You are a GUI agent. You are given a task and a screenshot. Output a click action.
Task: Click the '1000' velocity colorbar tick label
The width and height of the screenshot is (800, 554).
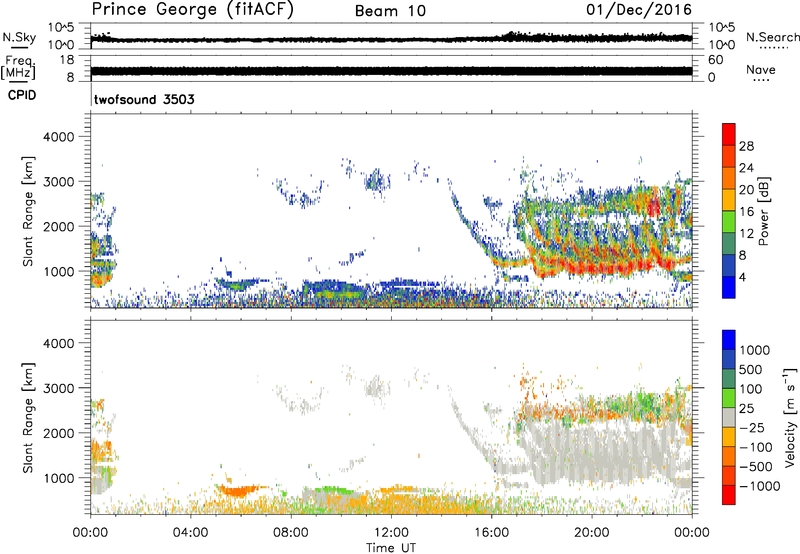(755, 350)
